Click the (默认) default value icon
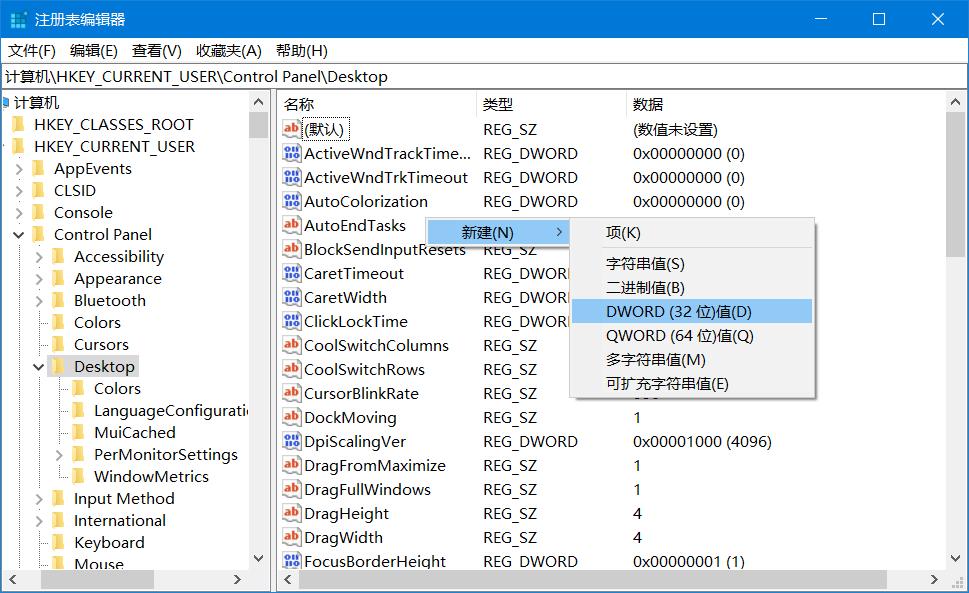 293,129
